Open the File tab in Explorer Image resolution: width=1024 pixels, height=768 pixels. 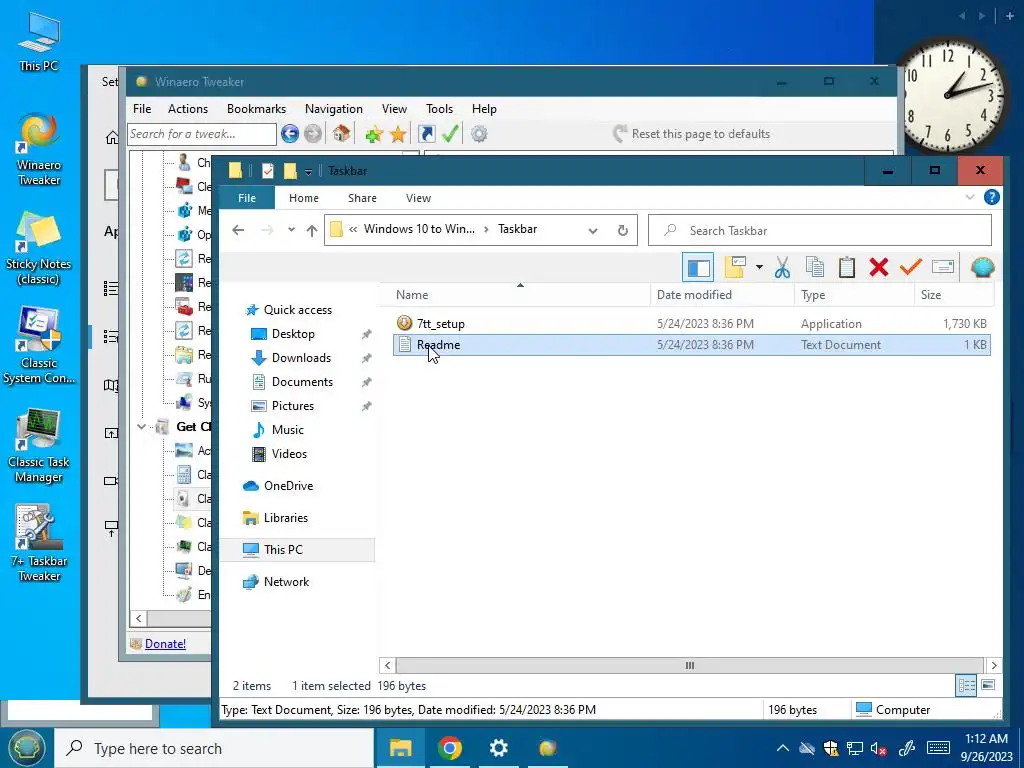[247, 198]
